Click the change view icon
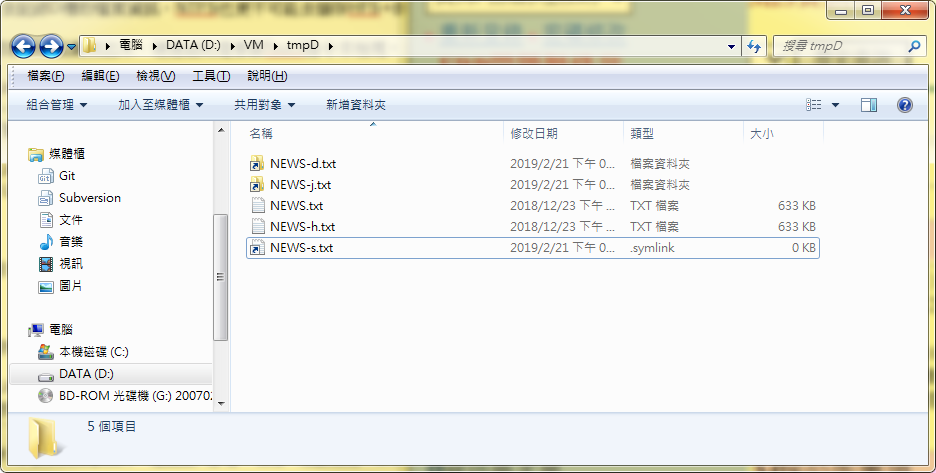 (813, 105)
